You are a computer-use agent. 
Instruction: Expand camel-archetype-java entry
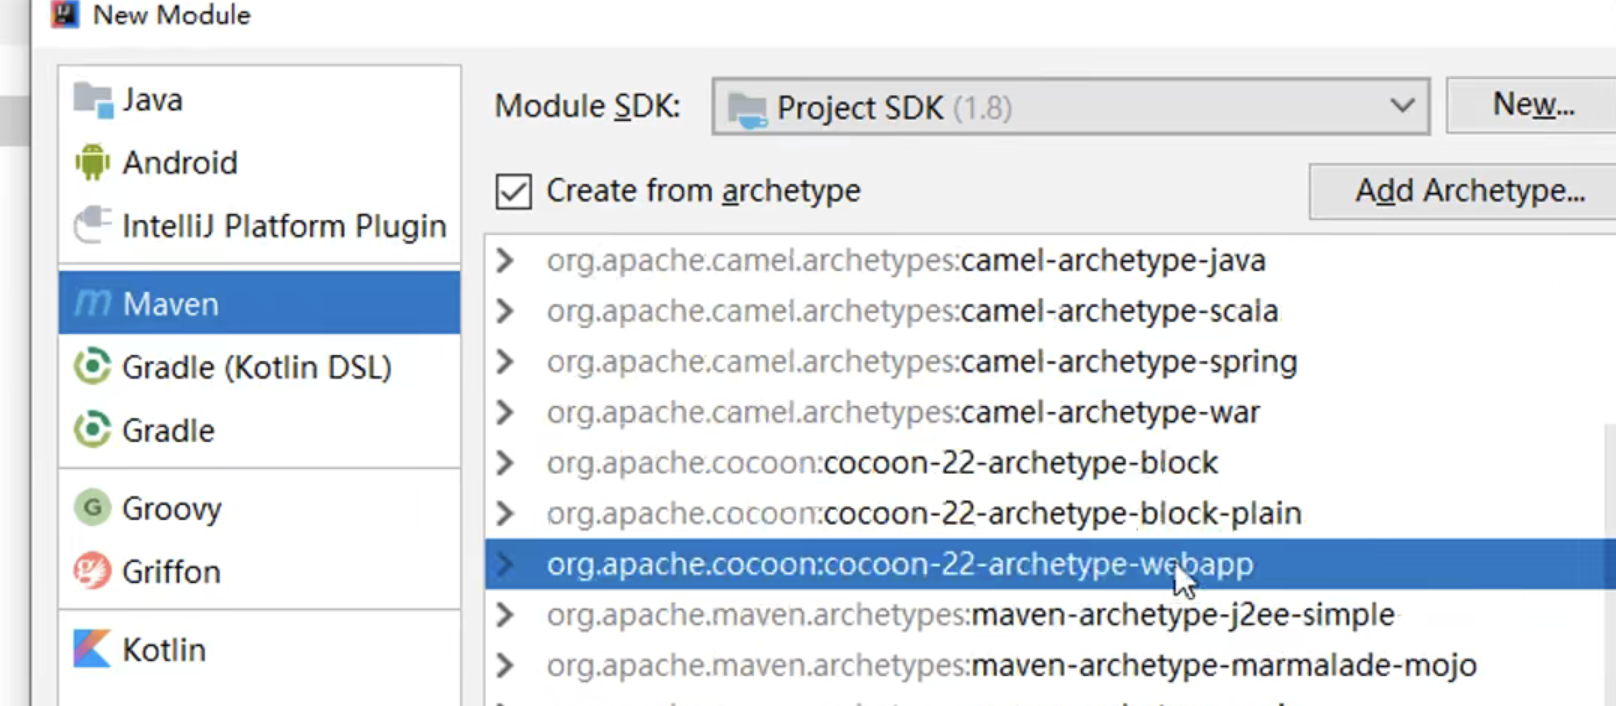tap(506, 260)
